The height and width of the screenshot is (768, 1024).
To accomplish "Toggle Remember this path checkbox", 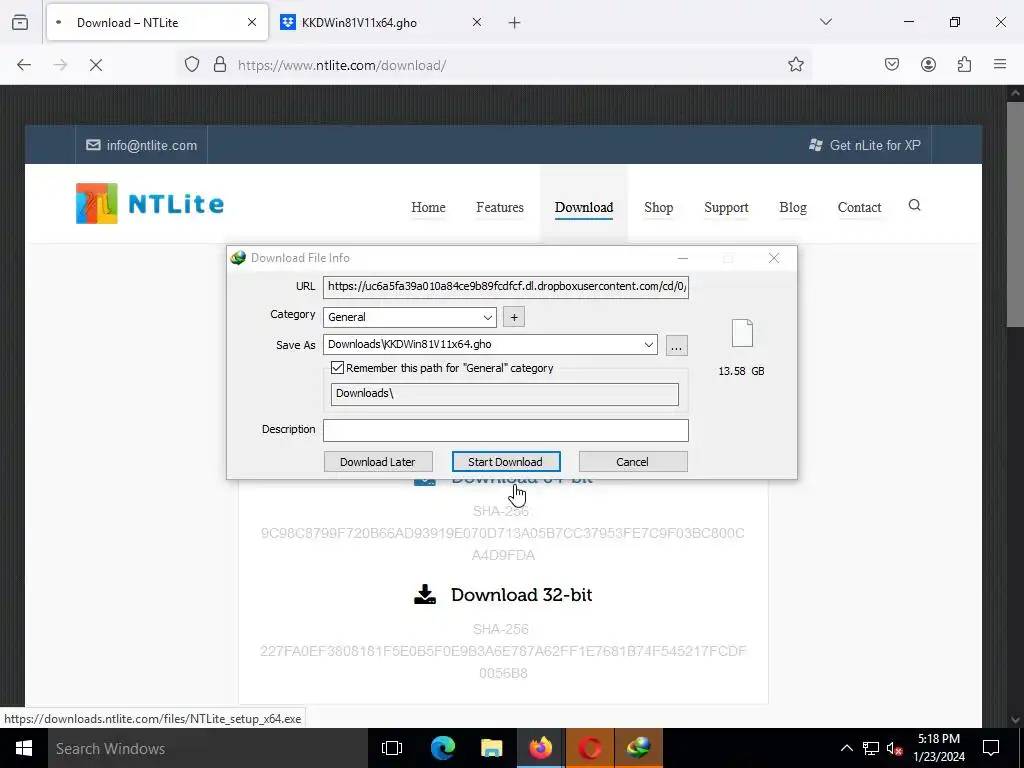I will pos(337,368).
